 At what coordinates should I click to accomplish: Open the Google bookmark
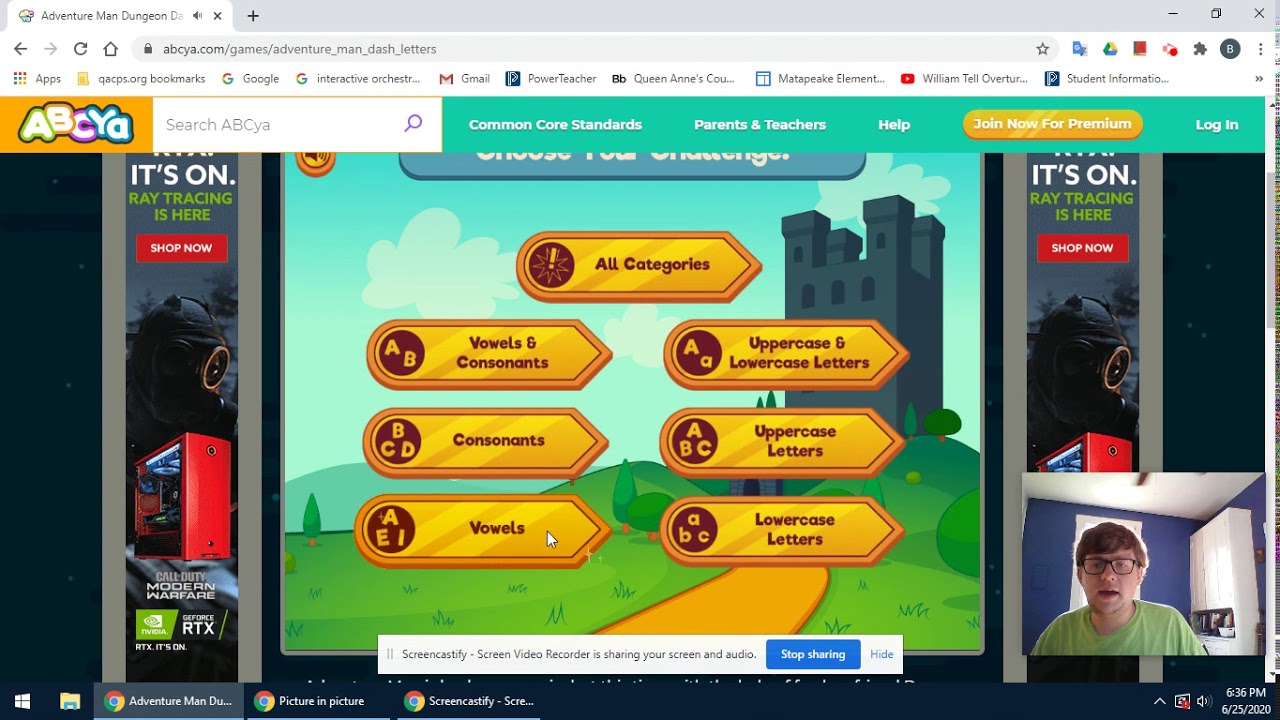[x=250, y=79]
